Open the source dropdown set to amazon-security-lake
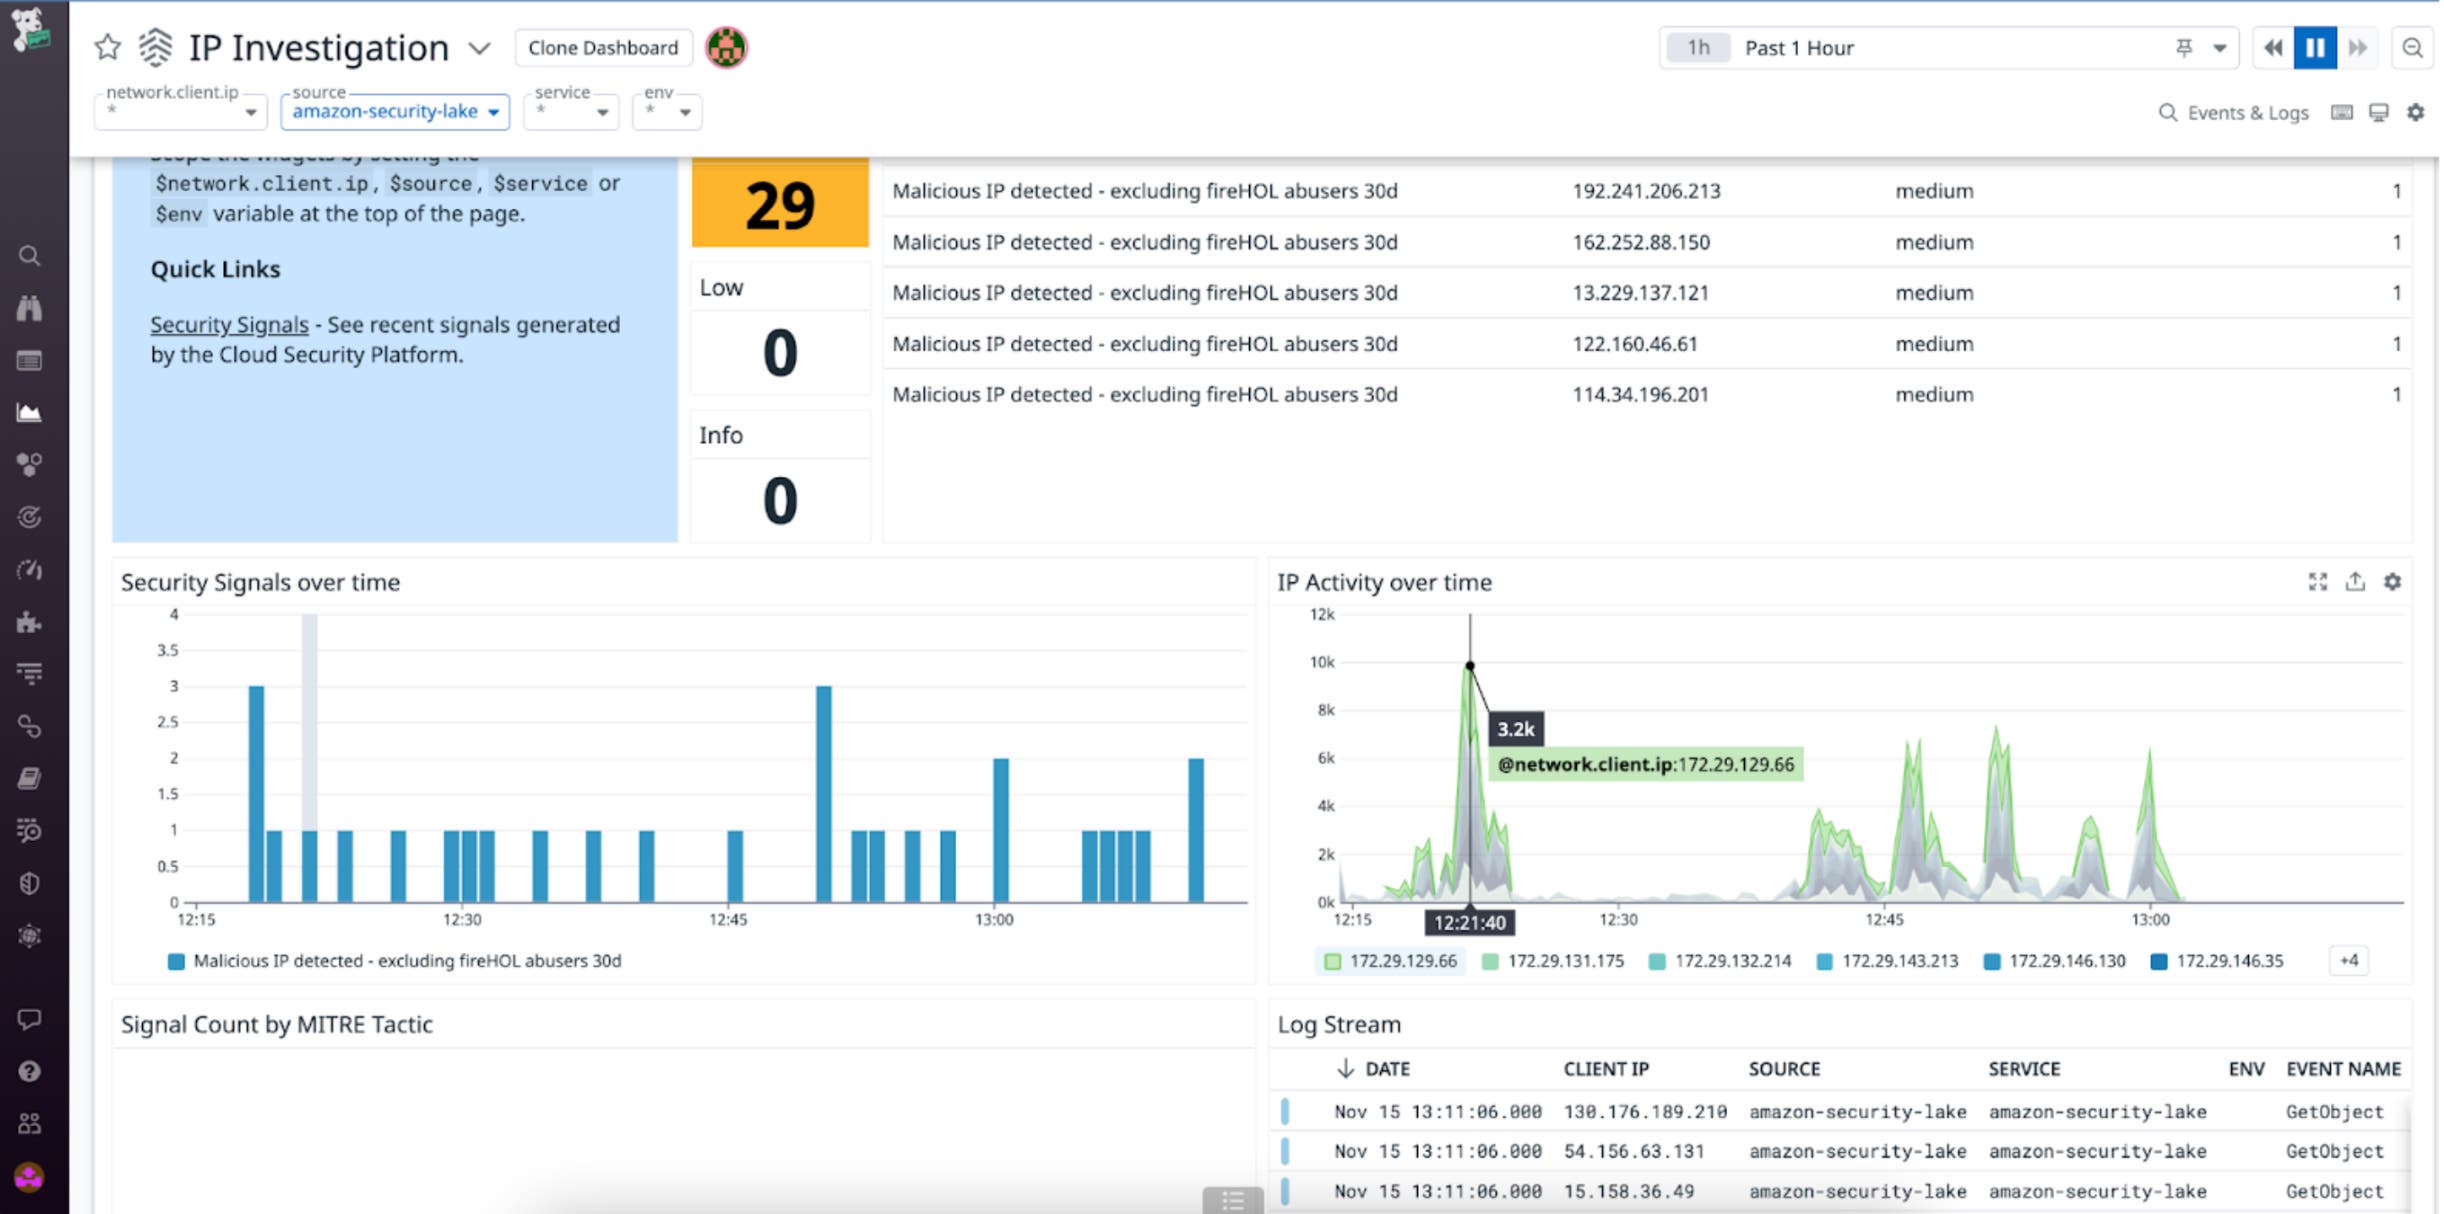 (395, 111)
